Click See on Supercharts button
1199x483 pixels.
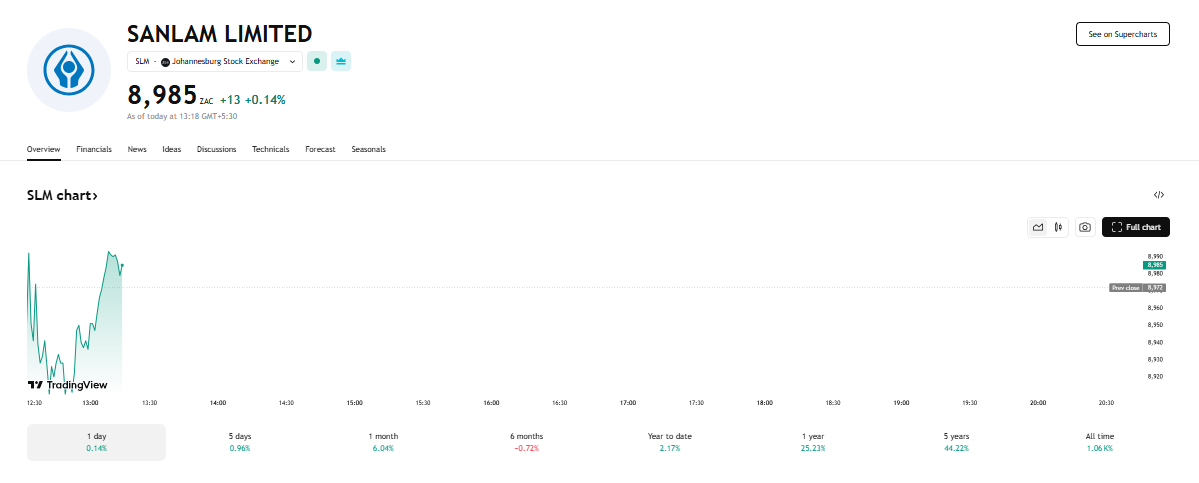(x=1122, y=34)
